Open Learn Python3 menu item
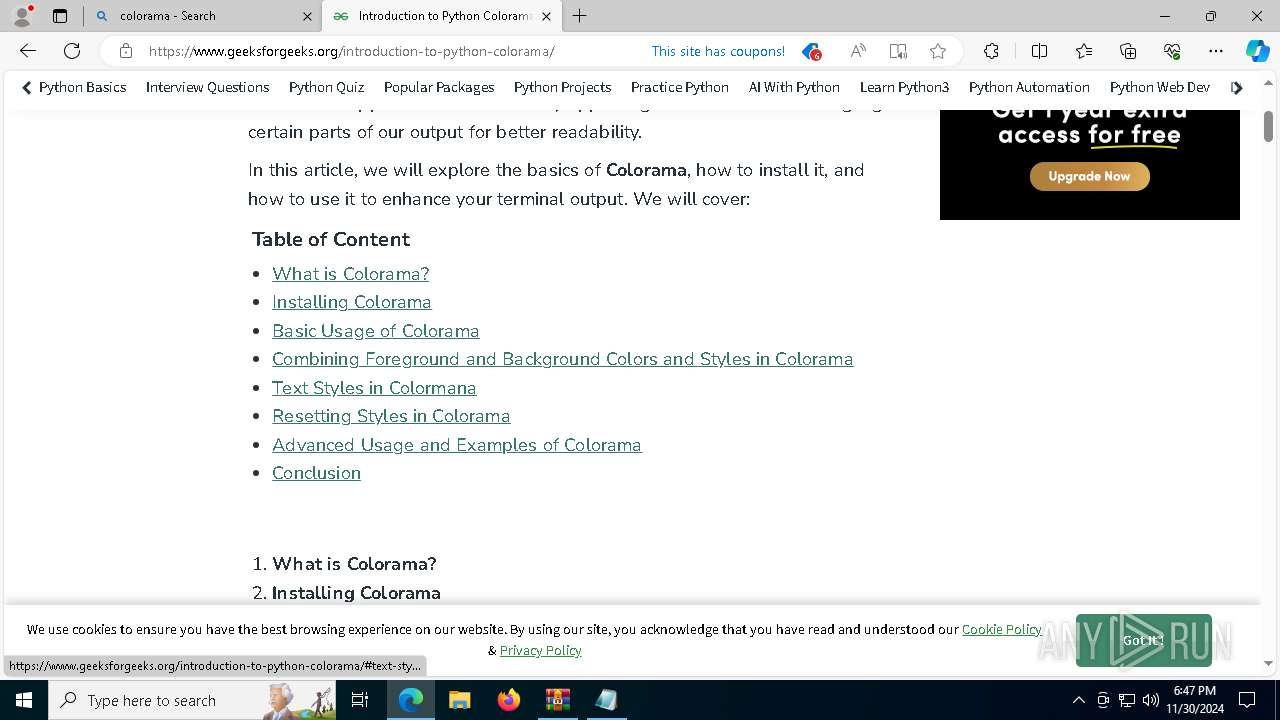The height and width of the screenshot is (720, 1280). click(904, 88)
